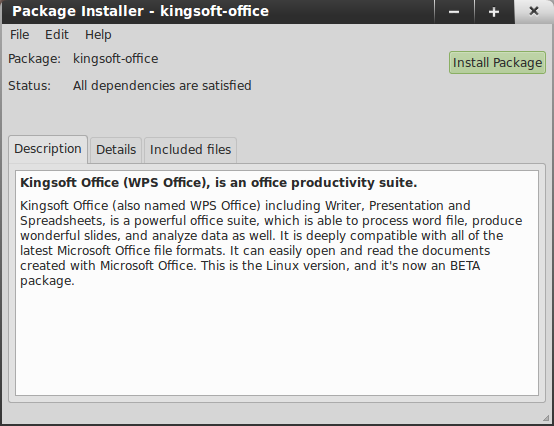Click the 'All dependencies are satisfied' status text
This screenshot has height=426, width=554.
(162, 86)
